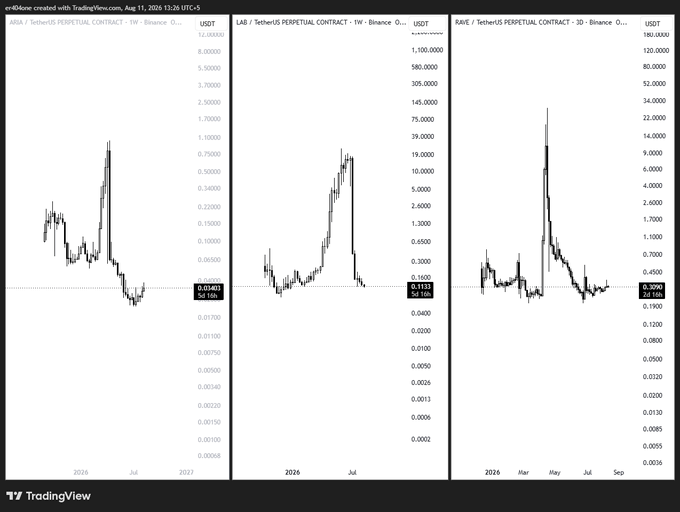The image size is (680, 512).
Task: Click the 0.1900 price level on RAVE axis
Action: pyautogui.click(x=652, y=306)
